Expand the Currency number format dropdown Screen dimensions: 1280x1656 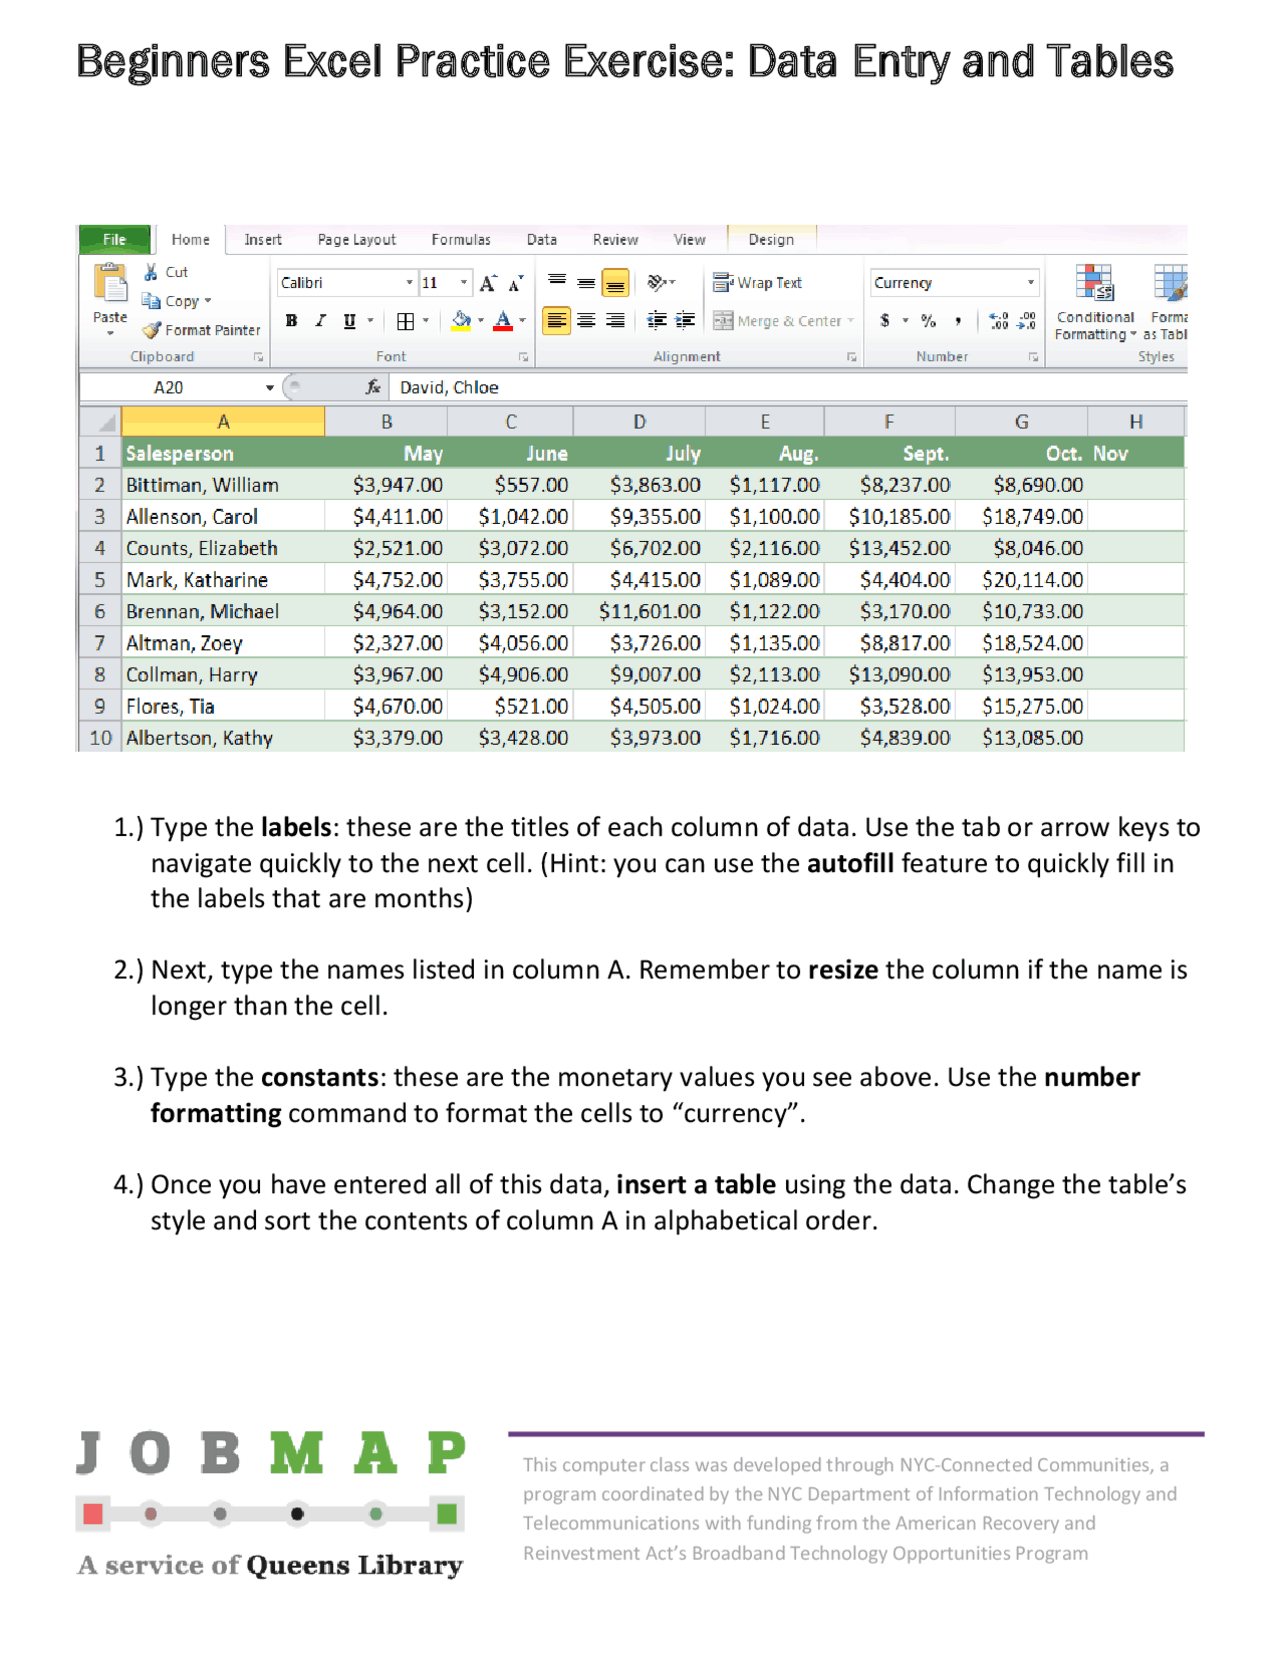pyautogui.click(x=1030, y=283)
